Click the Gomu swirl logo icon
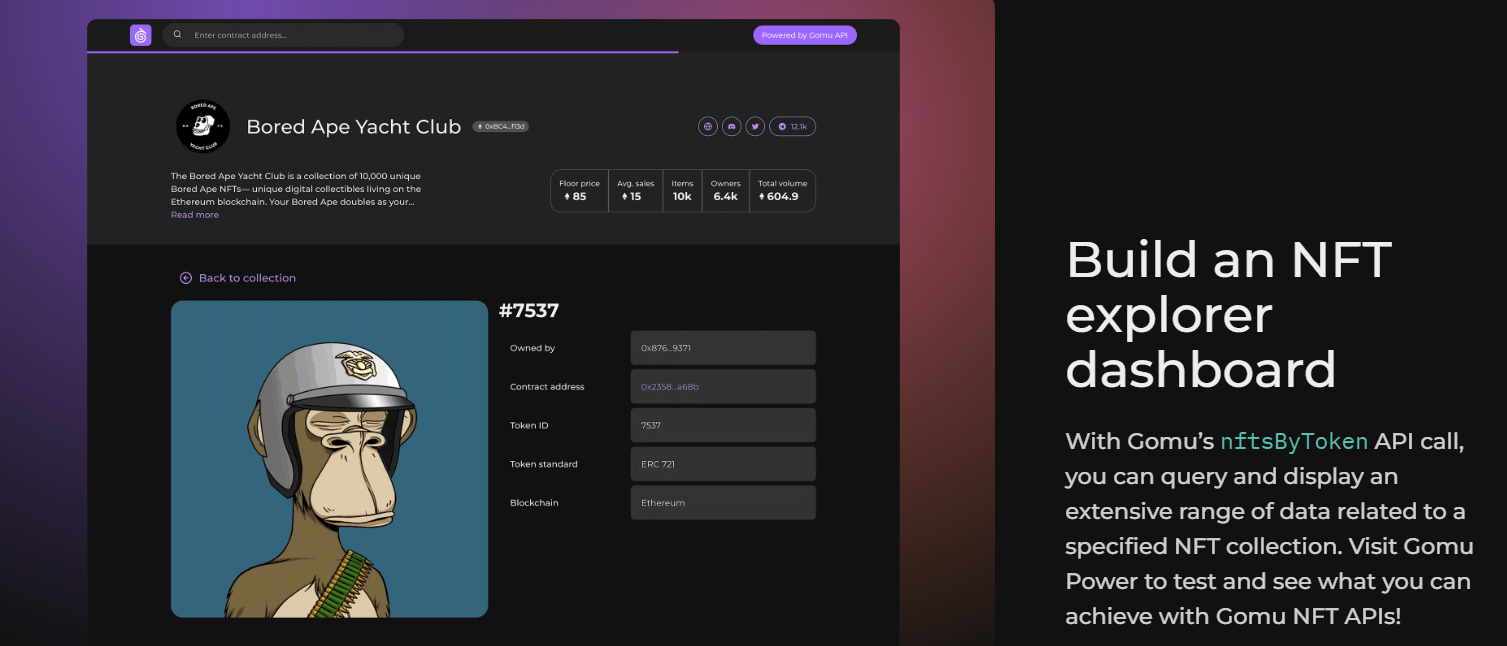This screenshot has width=1507, height=646. coord(140,35)
